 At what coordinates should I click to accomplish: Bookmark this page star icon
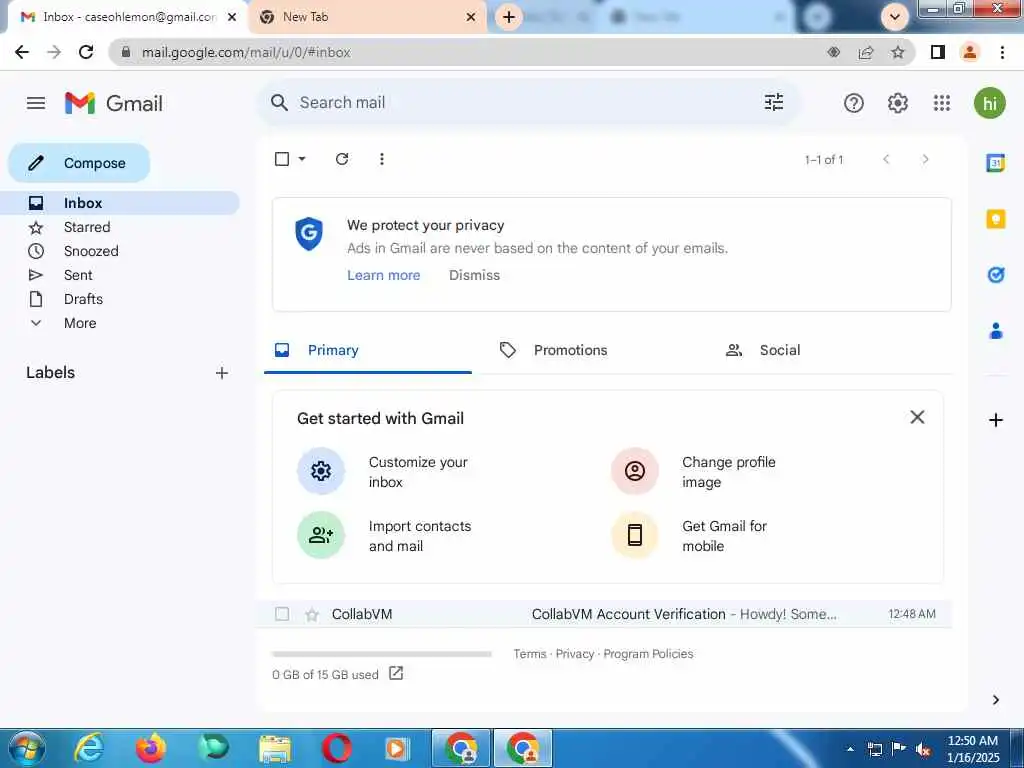coord(898,52)
